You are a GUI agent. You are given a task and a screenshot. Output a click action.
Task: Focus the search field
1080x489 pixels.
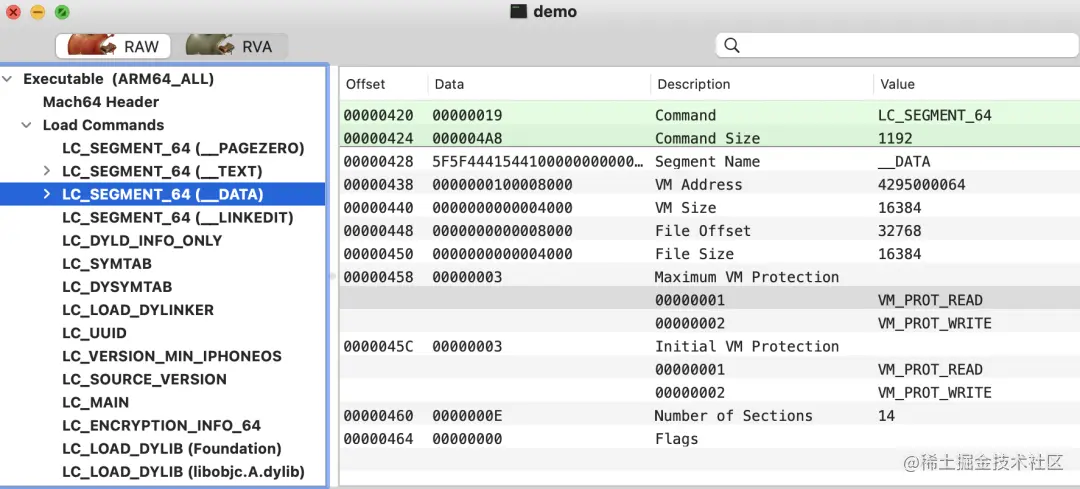[897, 45]
